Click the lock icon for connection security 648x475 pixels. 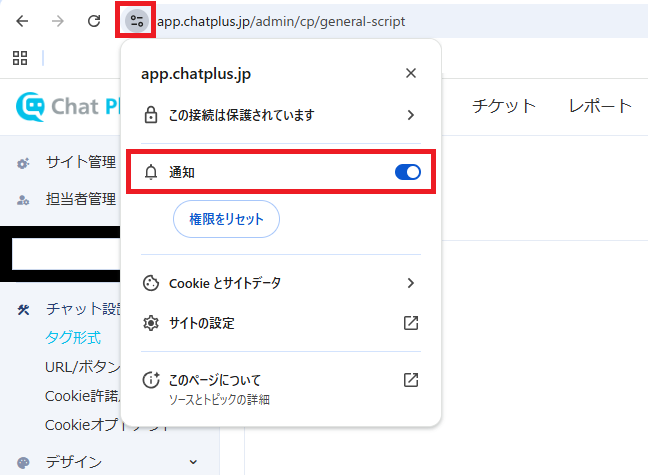pos(152,115)
